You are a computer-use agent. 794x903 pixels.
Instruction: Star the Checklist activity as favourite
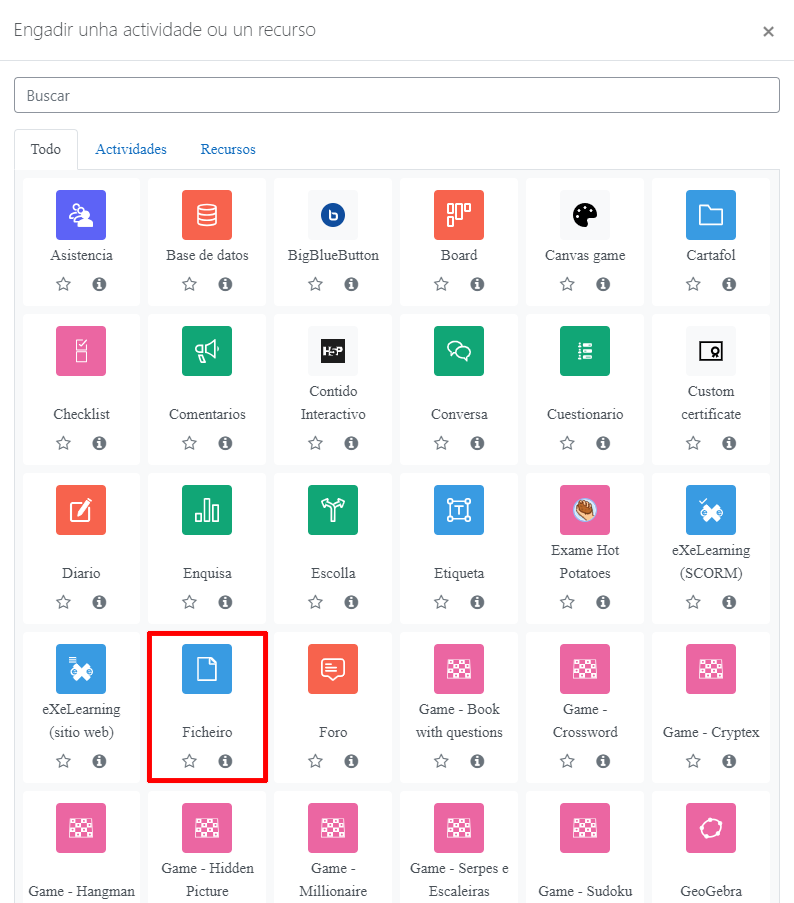pyautogui.click(x=63, y=443)
